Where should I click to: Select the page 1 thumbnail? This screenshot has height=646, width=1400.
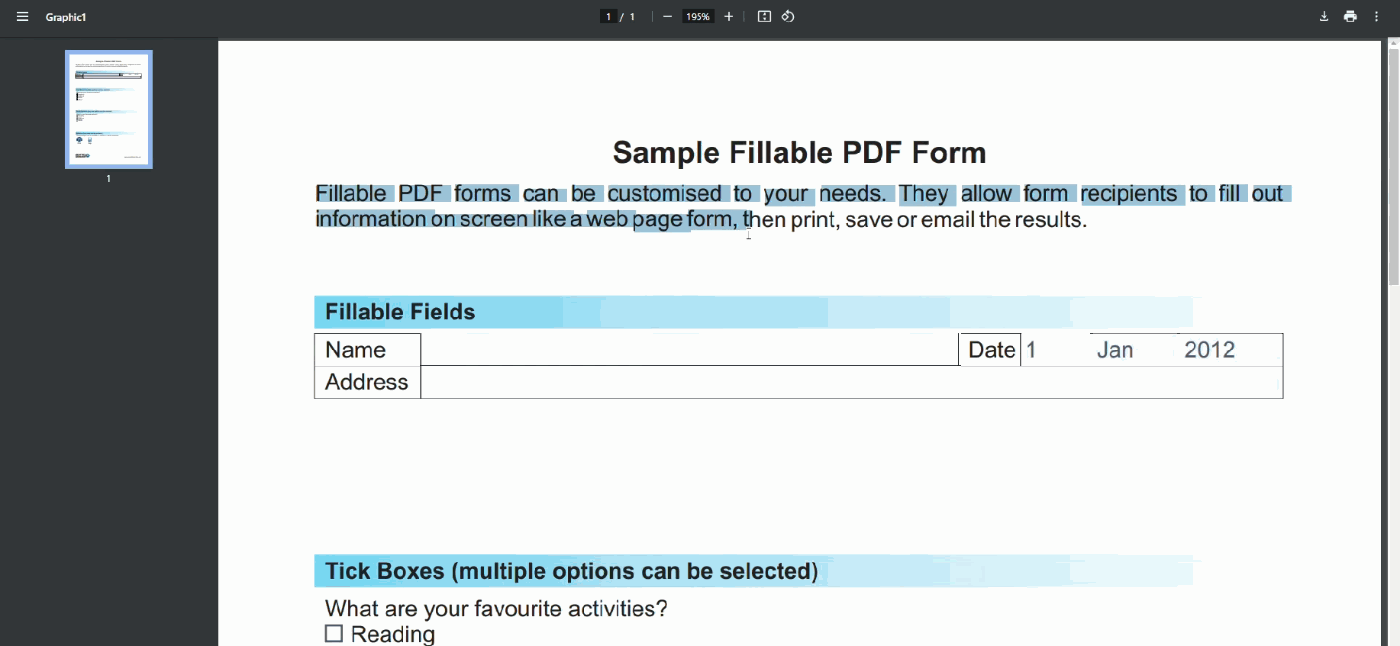click(x=108, y=108)
